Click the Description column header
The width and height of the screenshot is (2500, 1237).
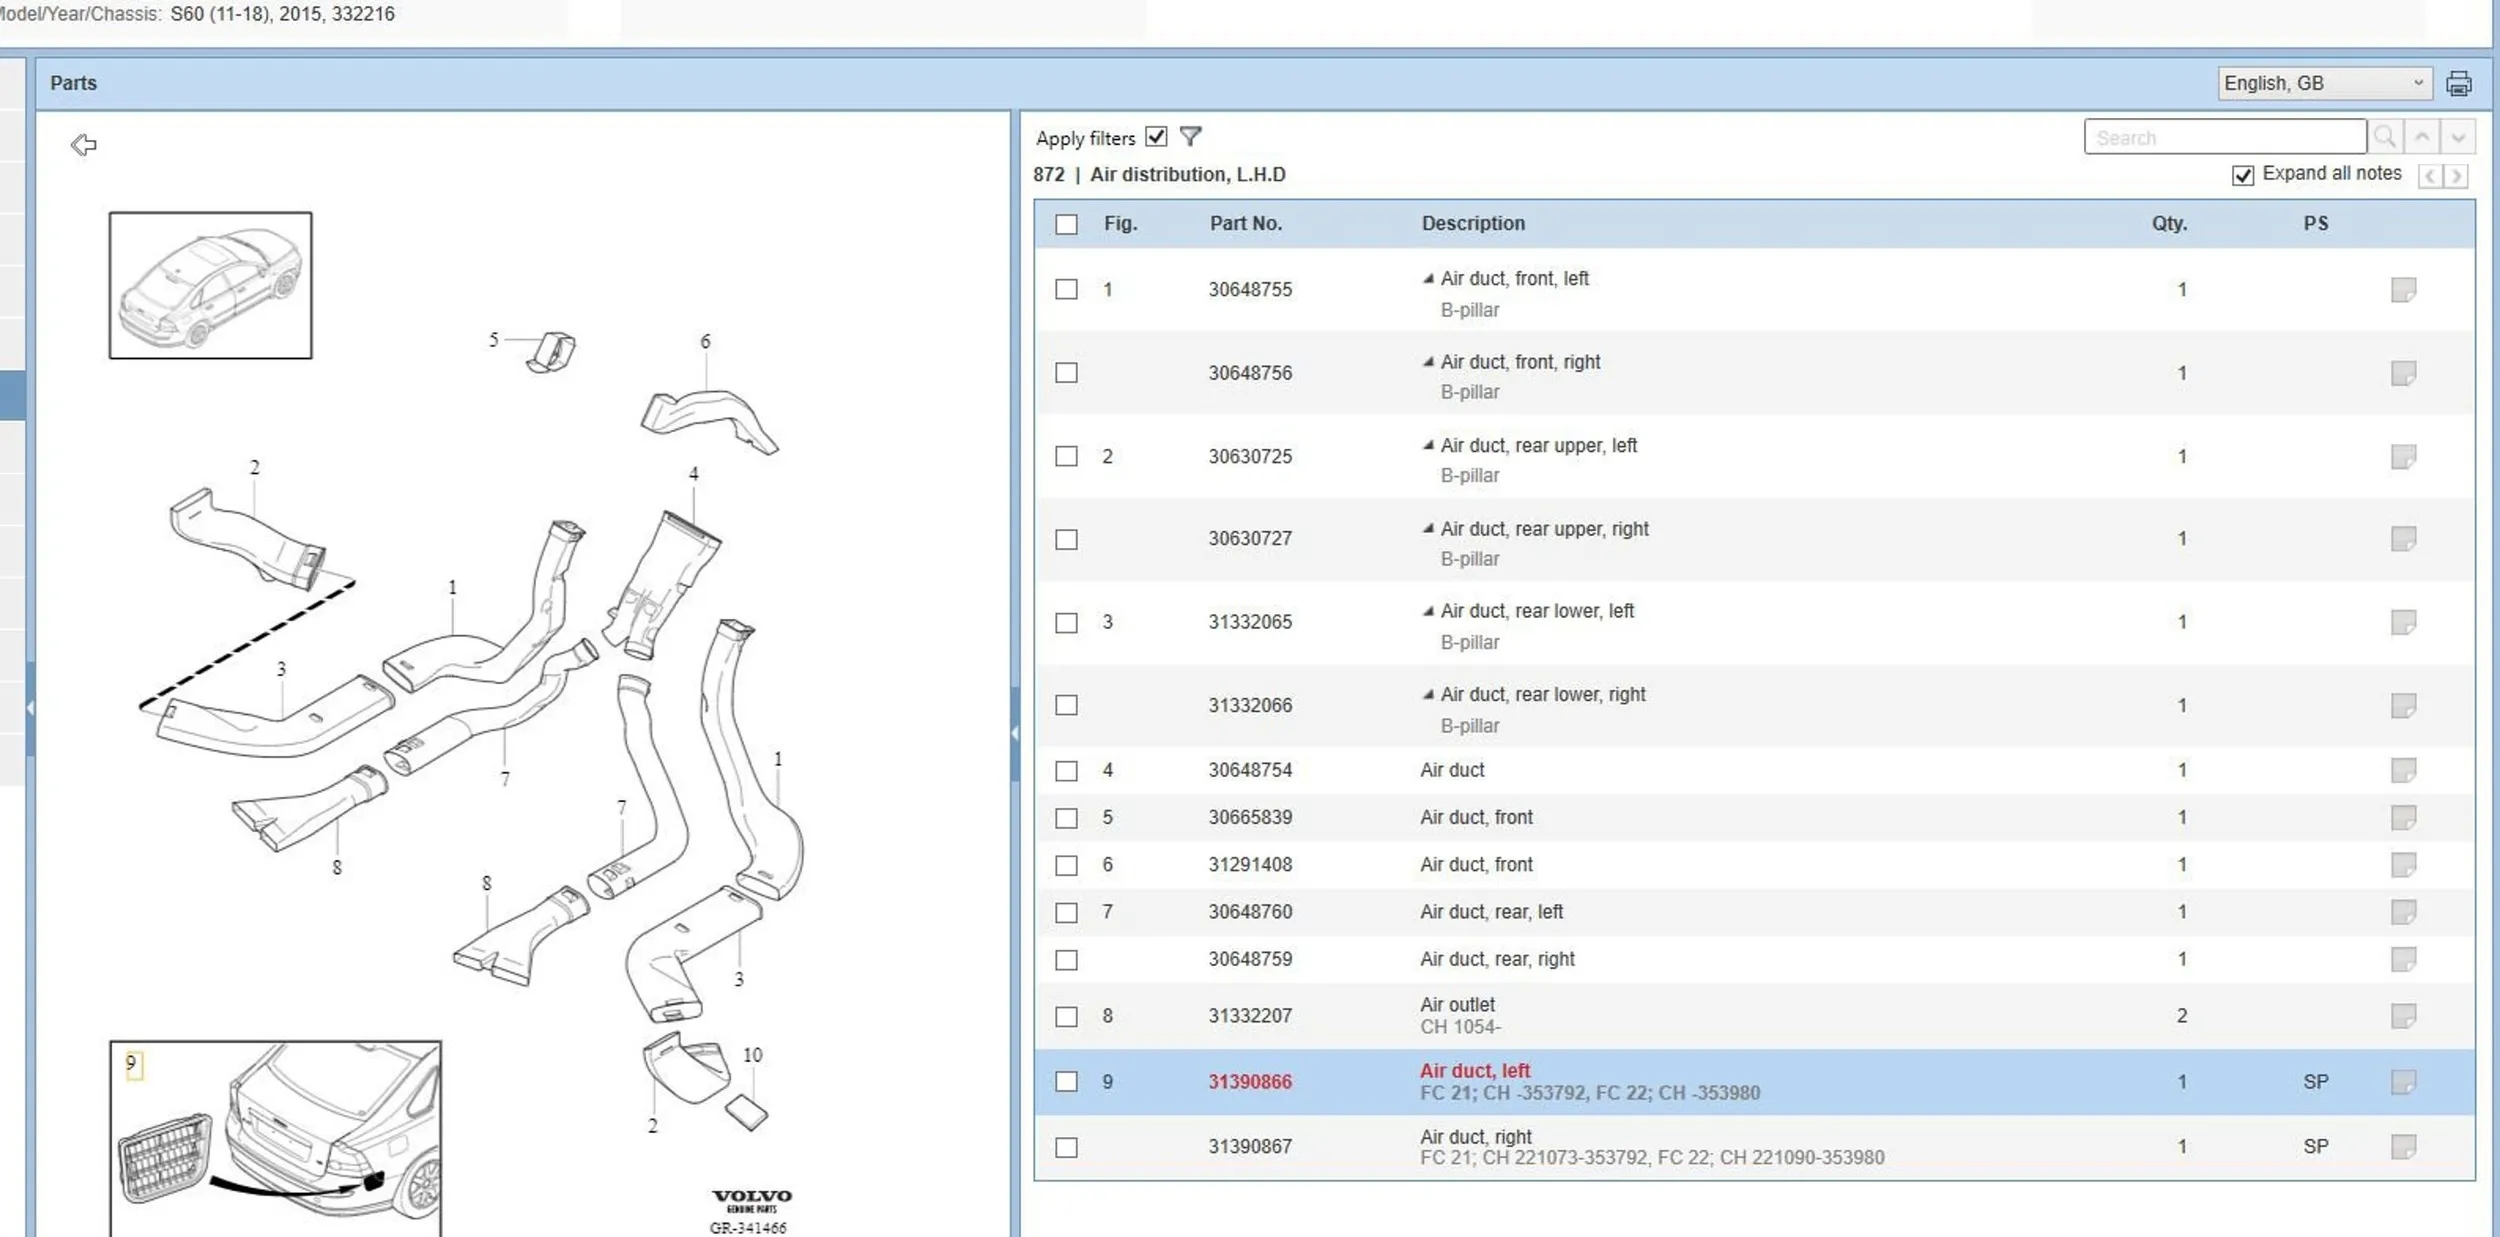pyautogui.click(x=1473, y=224)
